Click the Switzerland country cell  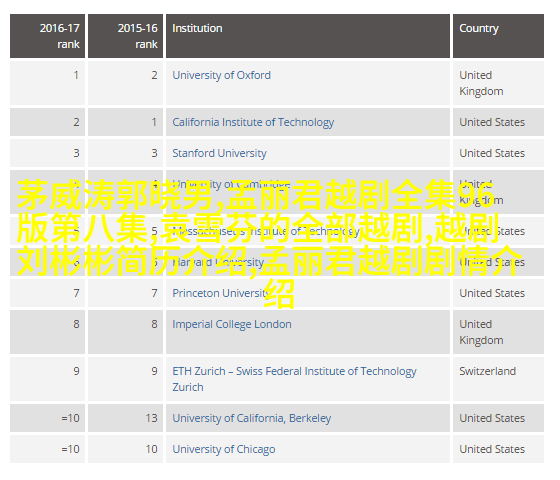498,379
